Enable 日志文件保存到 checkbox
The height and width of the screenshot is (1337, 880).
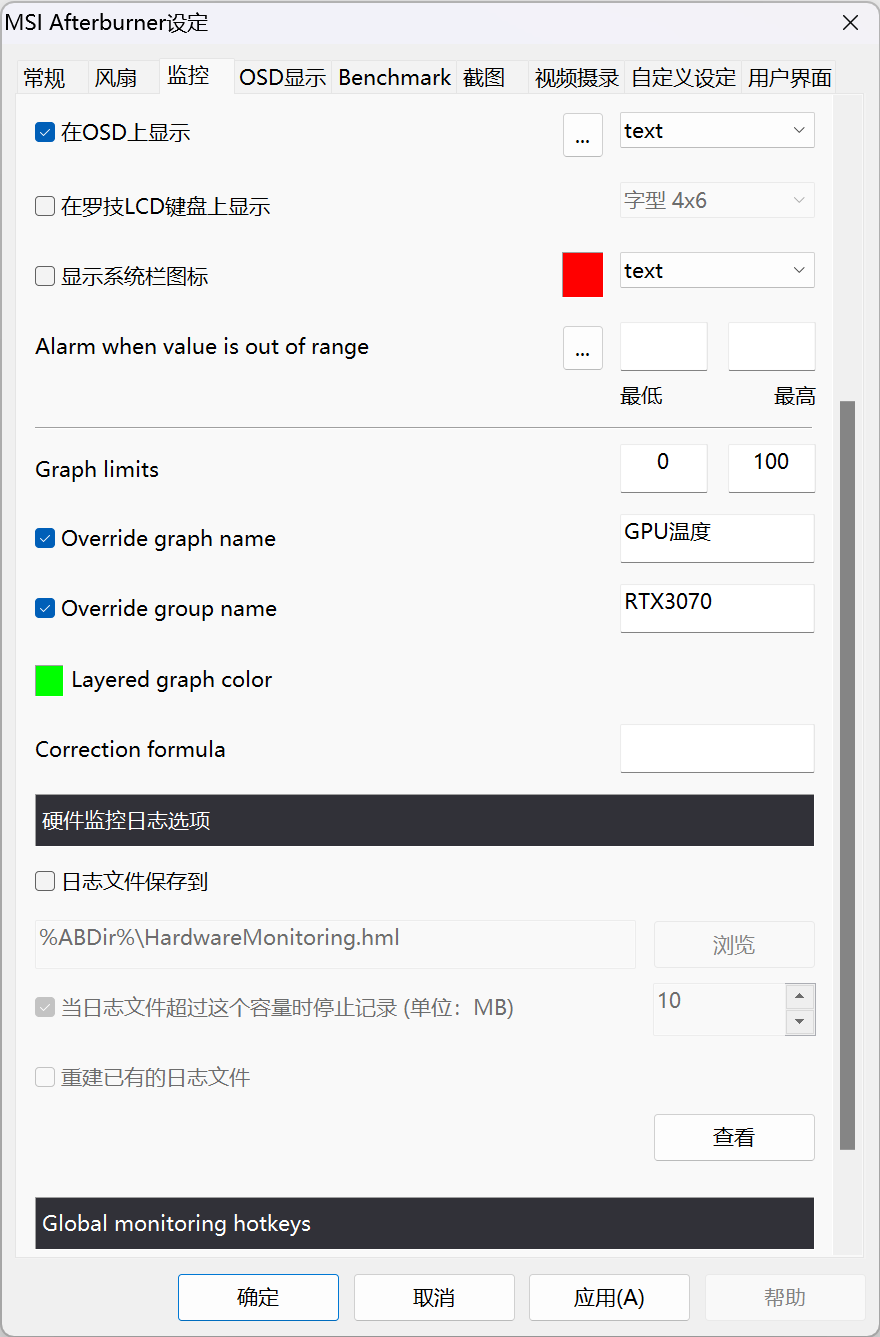pos(45,881)
